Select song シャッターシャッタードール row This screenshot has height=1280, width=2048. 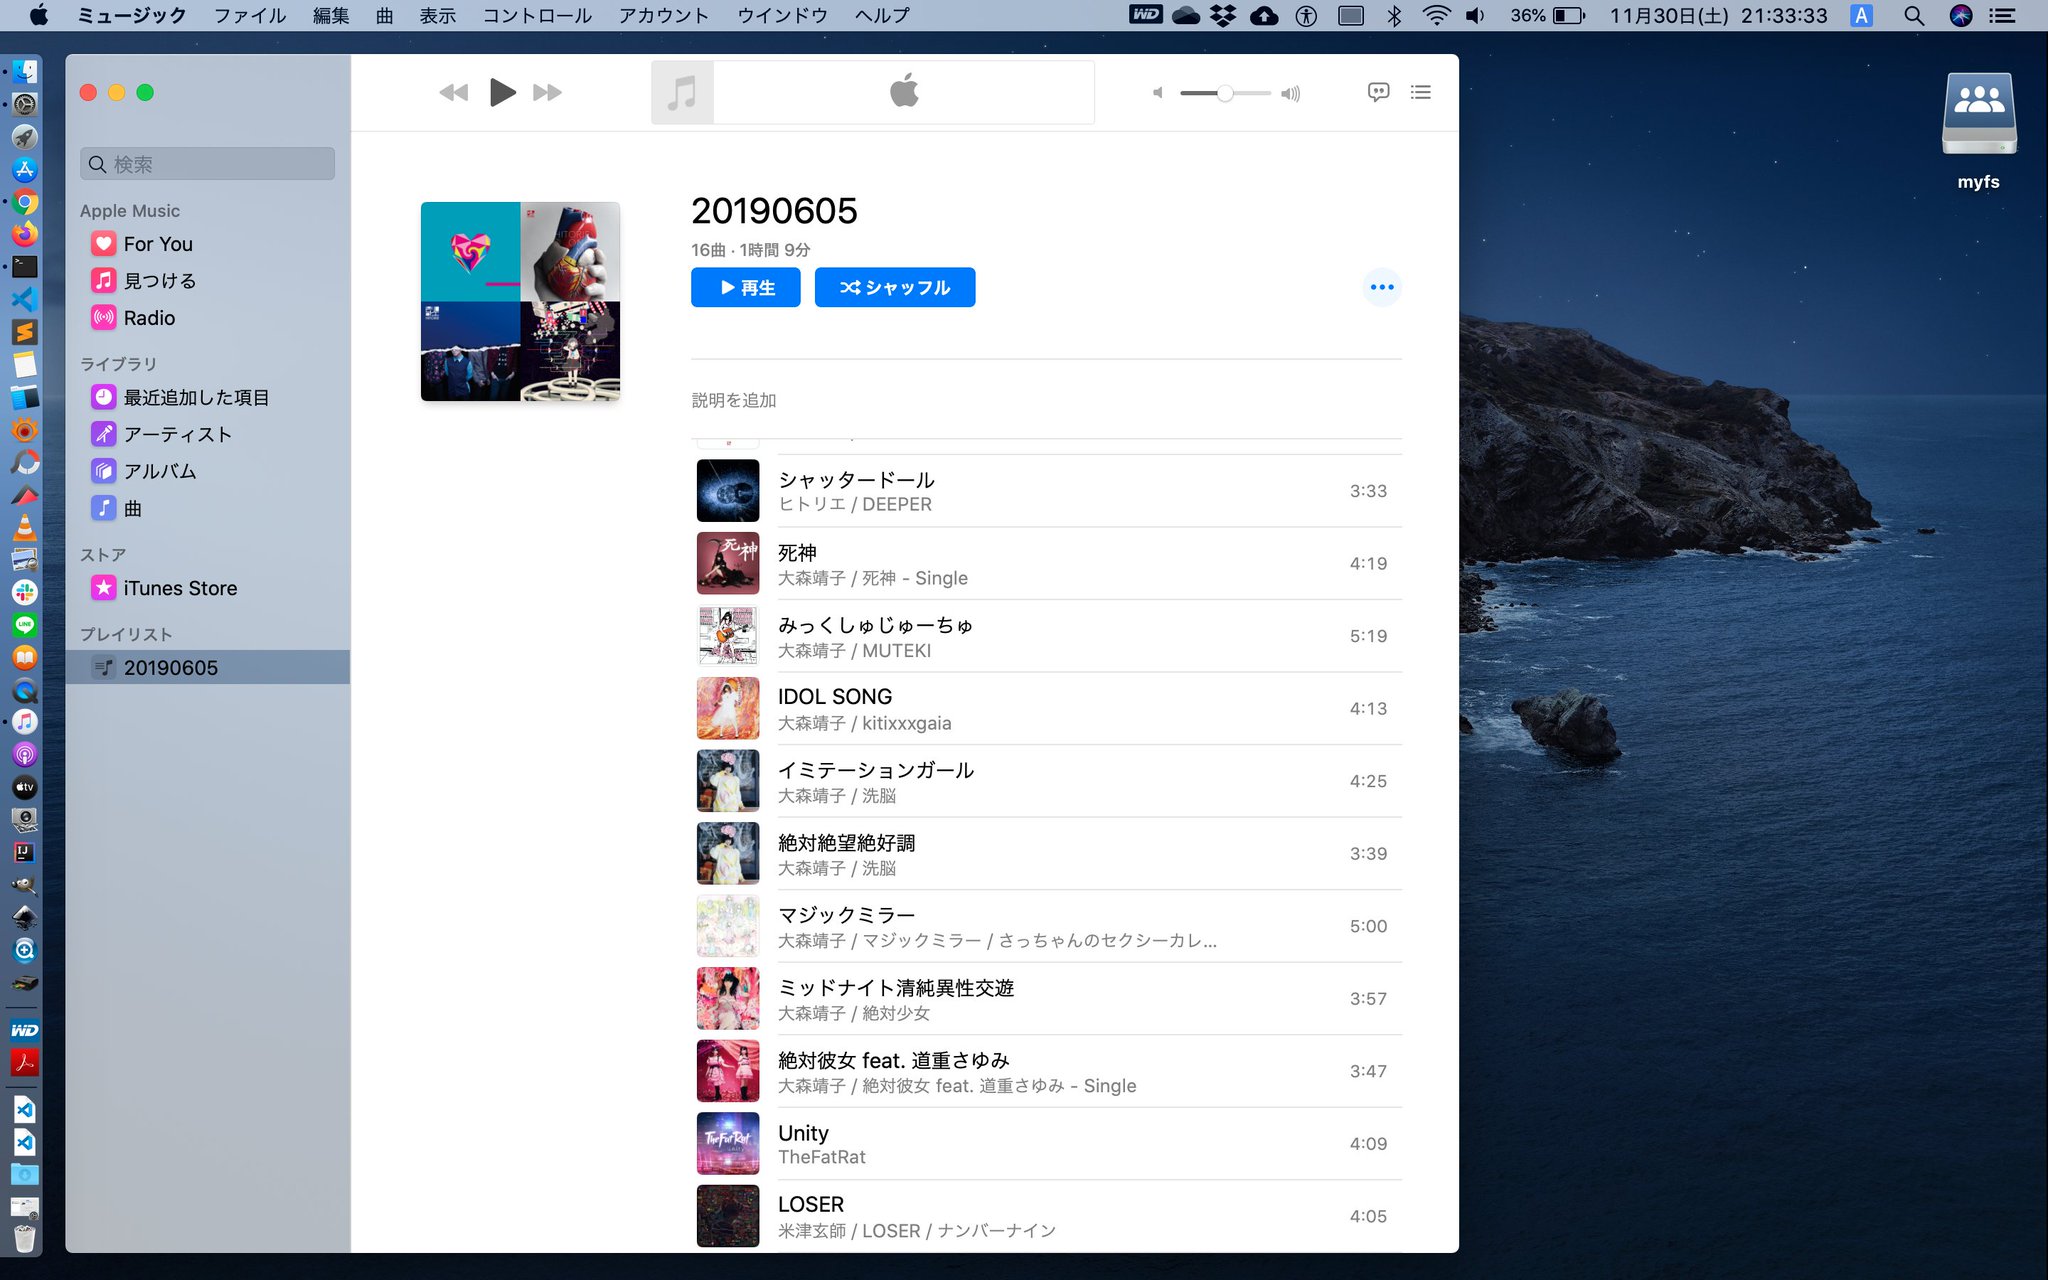[x=1048, y=491]
